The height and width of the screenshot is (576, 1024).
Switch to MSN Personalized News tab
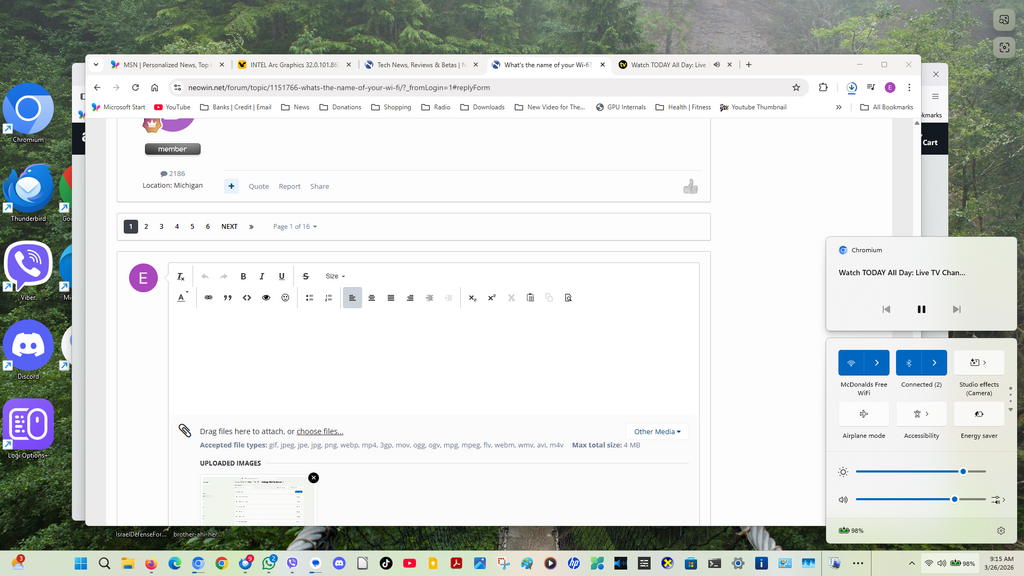(167, 65)
